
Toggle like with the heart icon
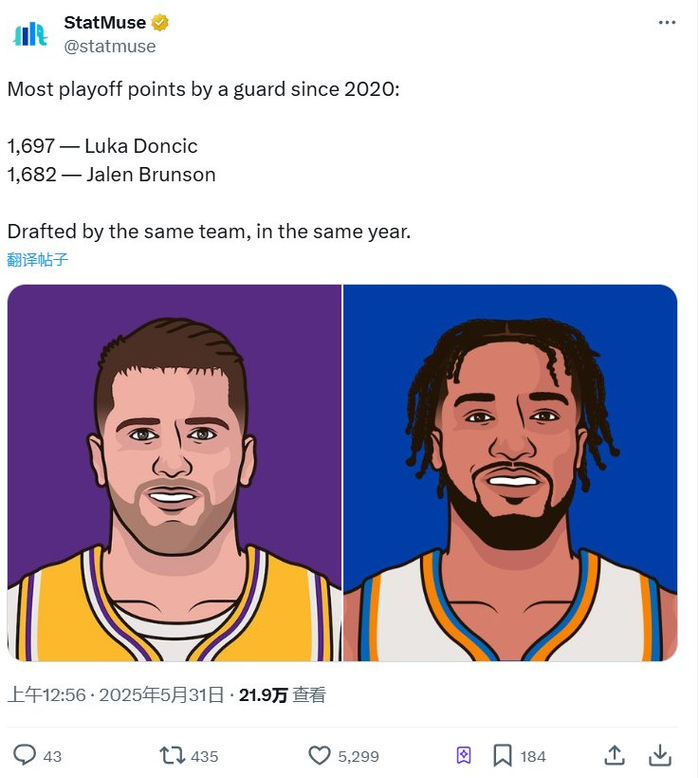coord(320,755)
